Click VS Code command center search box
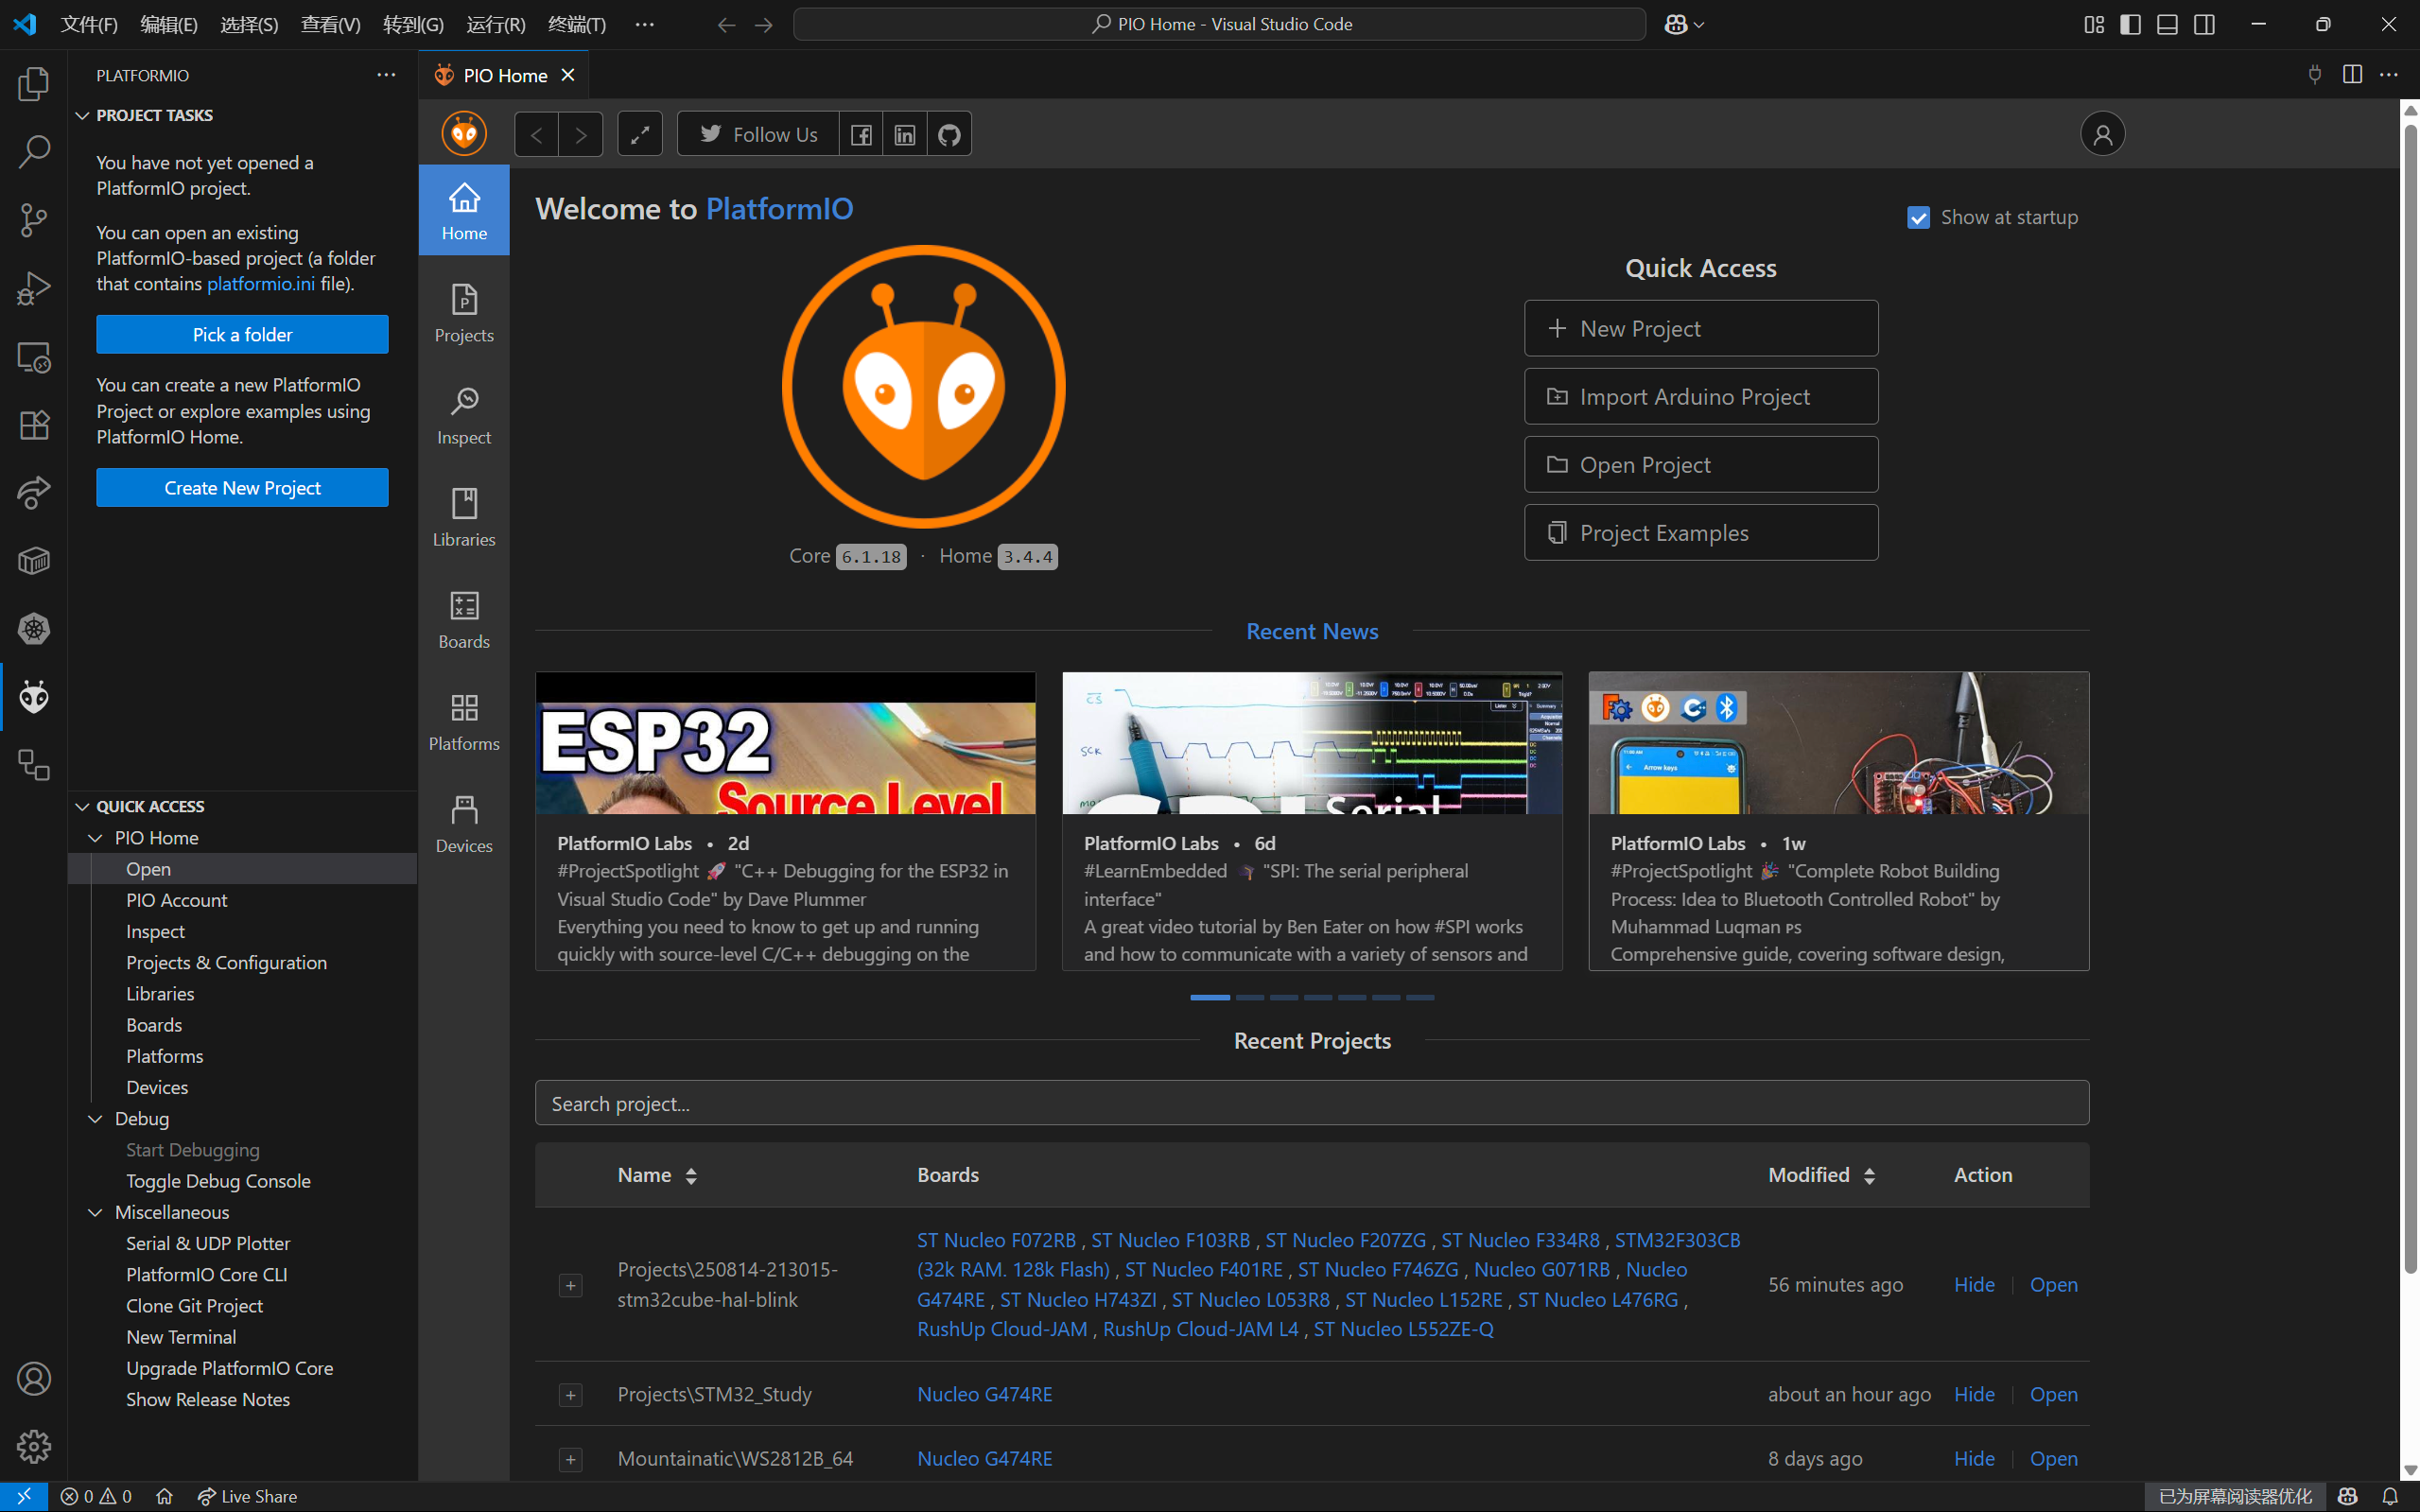 tap(1219, 24)
